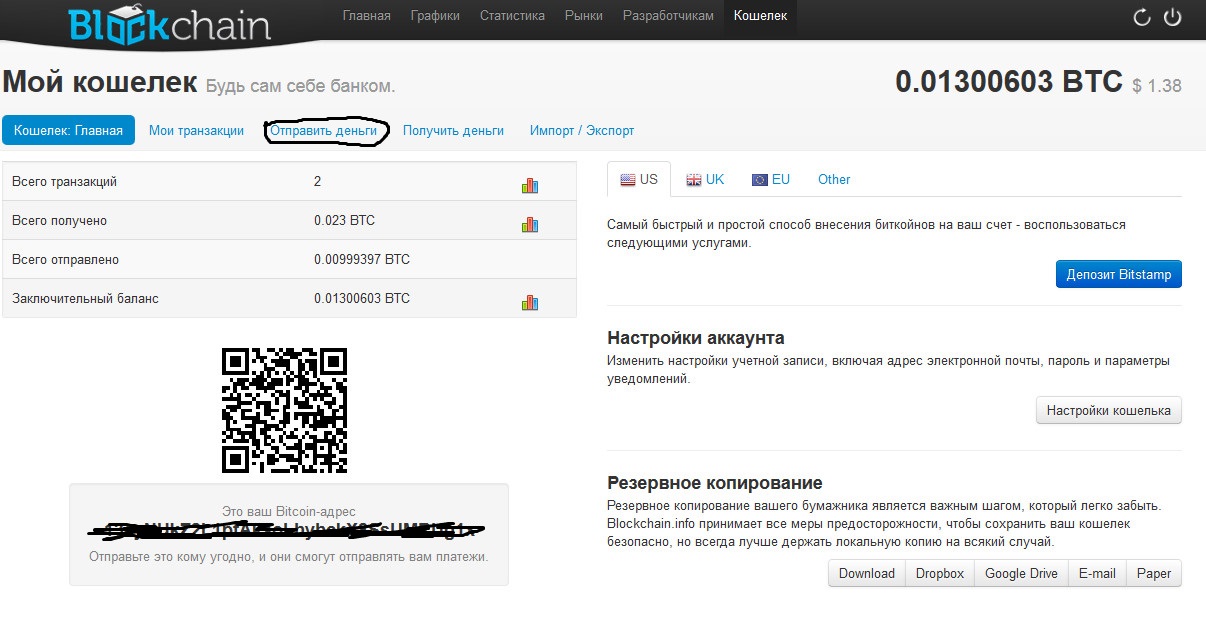Select the US deposit tab

coord(639,179)
